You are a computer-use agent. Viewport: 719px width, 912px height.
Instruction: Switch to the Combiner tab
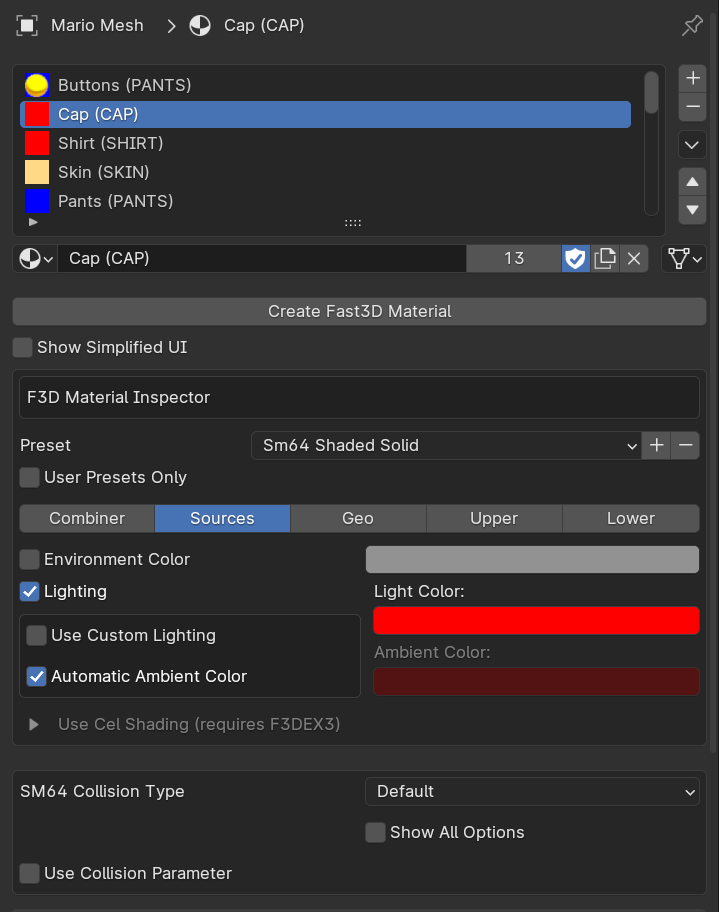(x=87, y=519)
